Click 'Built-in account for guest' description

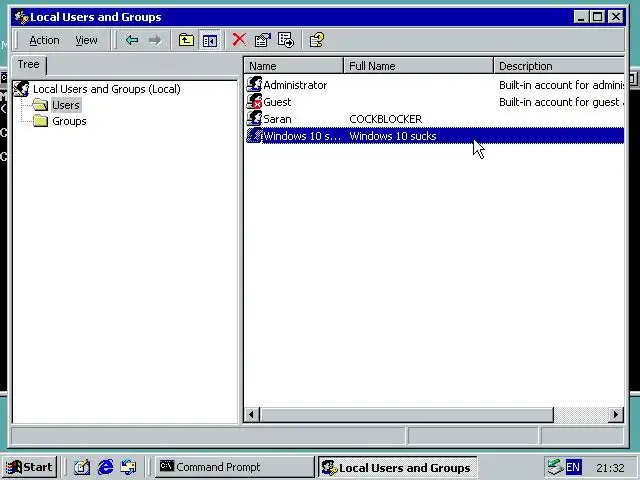coord(561,102)
